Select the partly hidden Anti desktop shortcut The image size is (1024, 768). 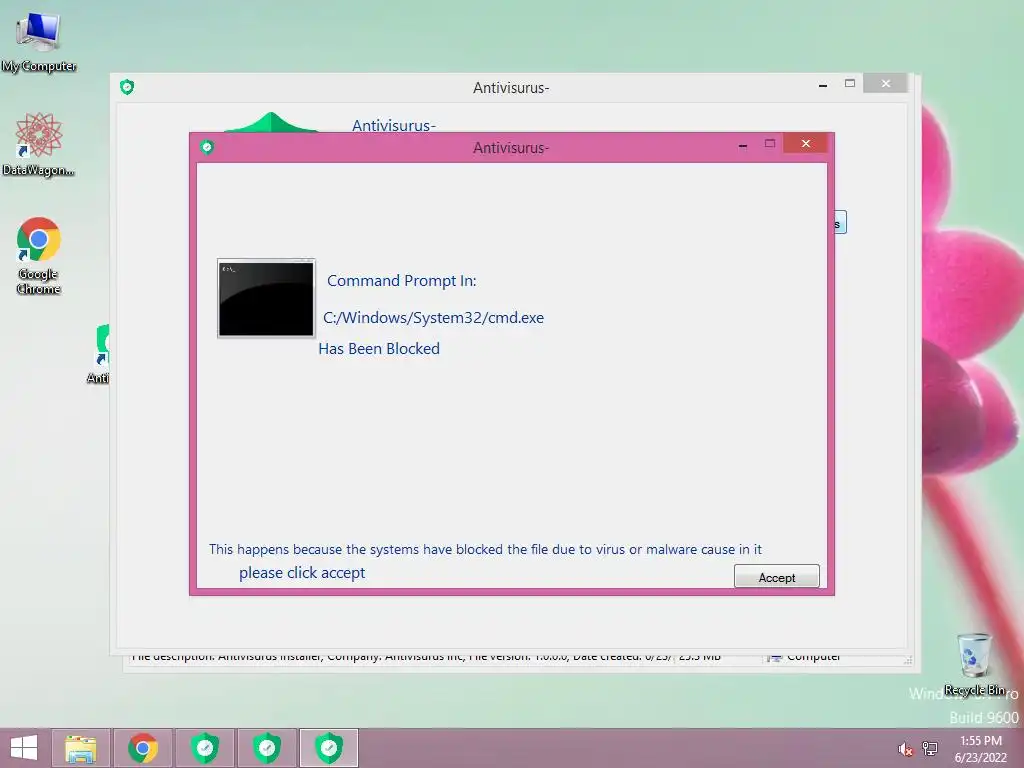pyautogui.click(x=100, y=354)
